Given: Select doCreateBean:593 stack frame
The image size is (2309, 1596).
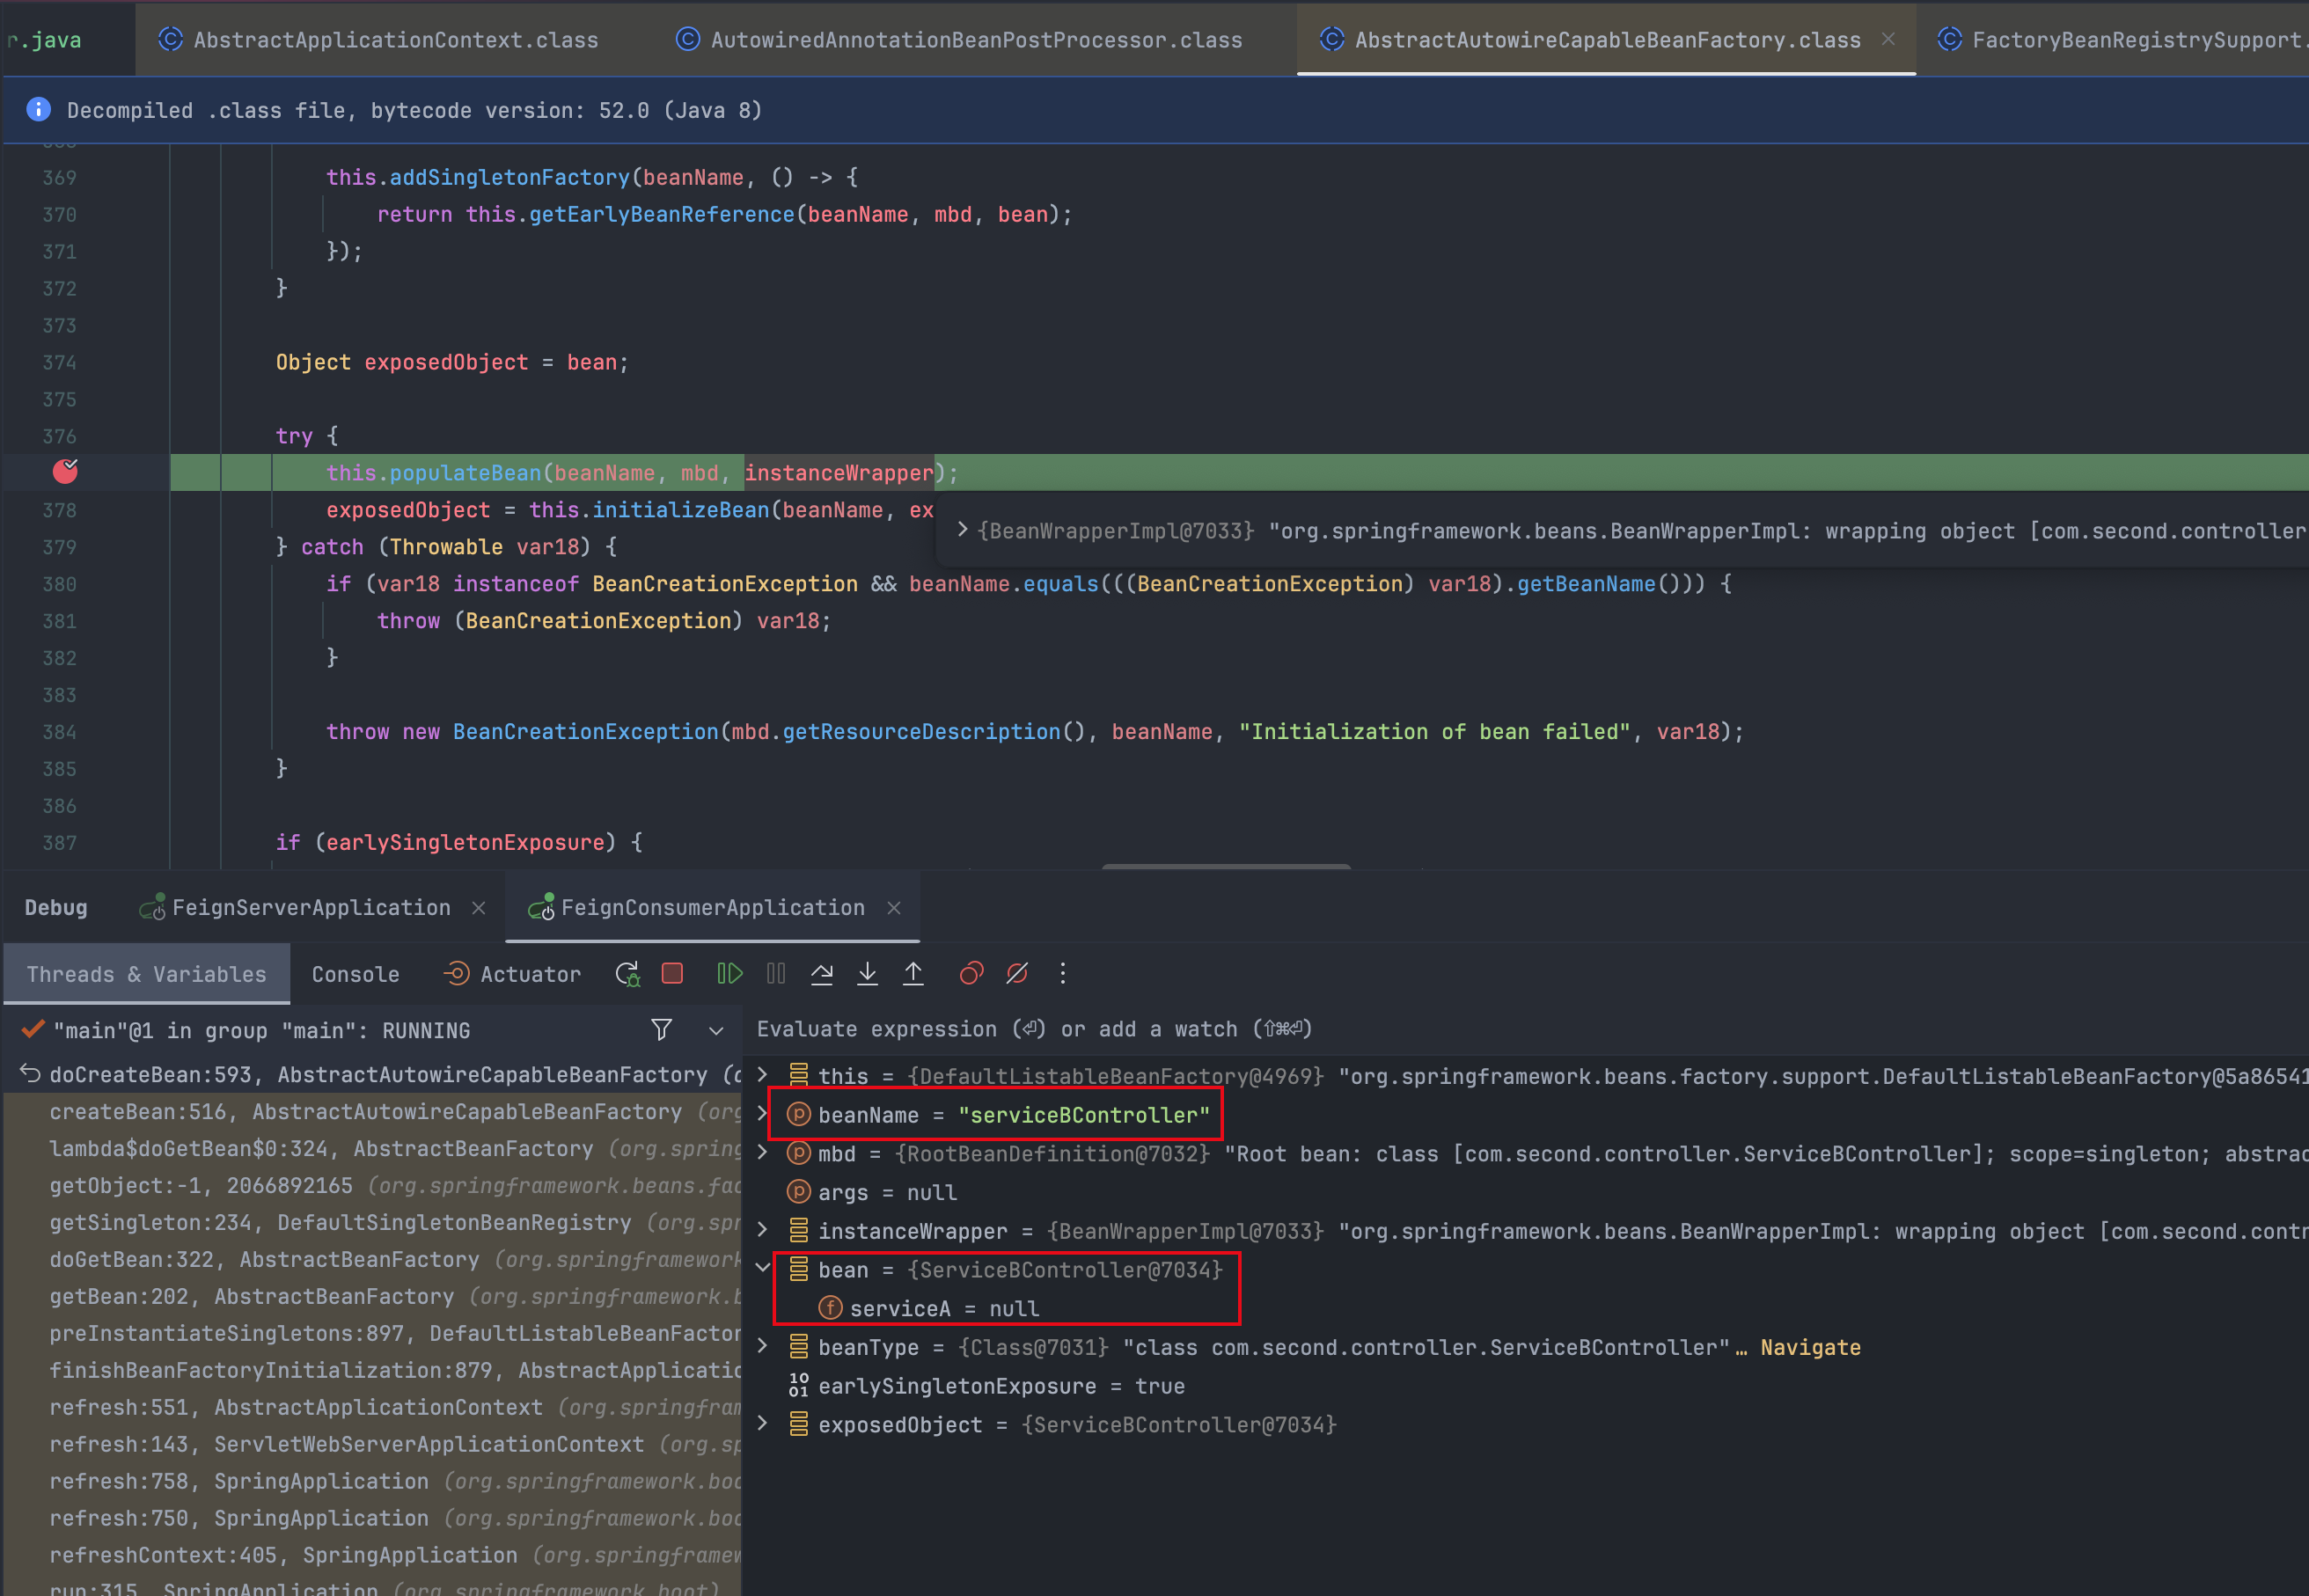Looking at the screenshot, I should point(372,1075).
